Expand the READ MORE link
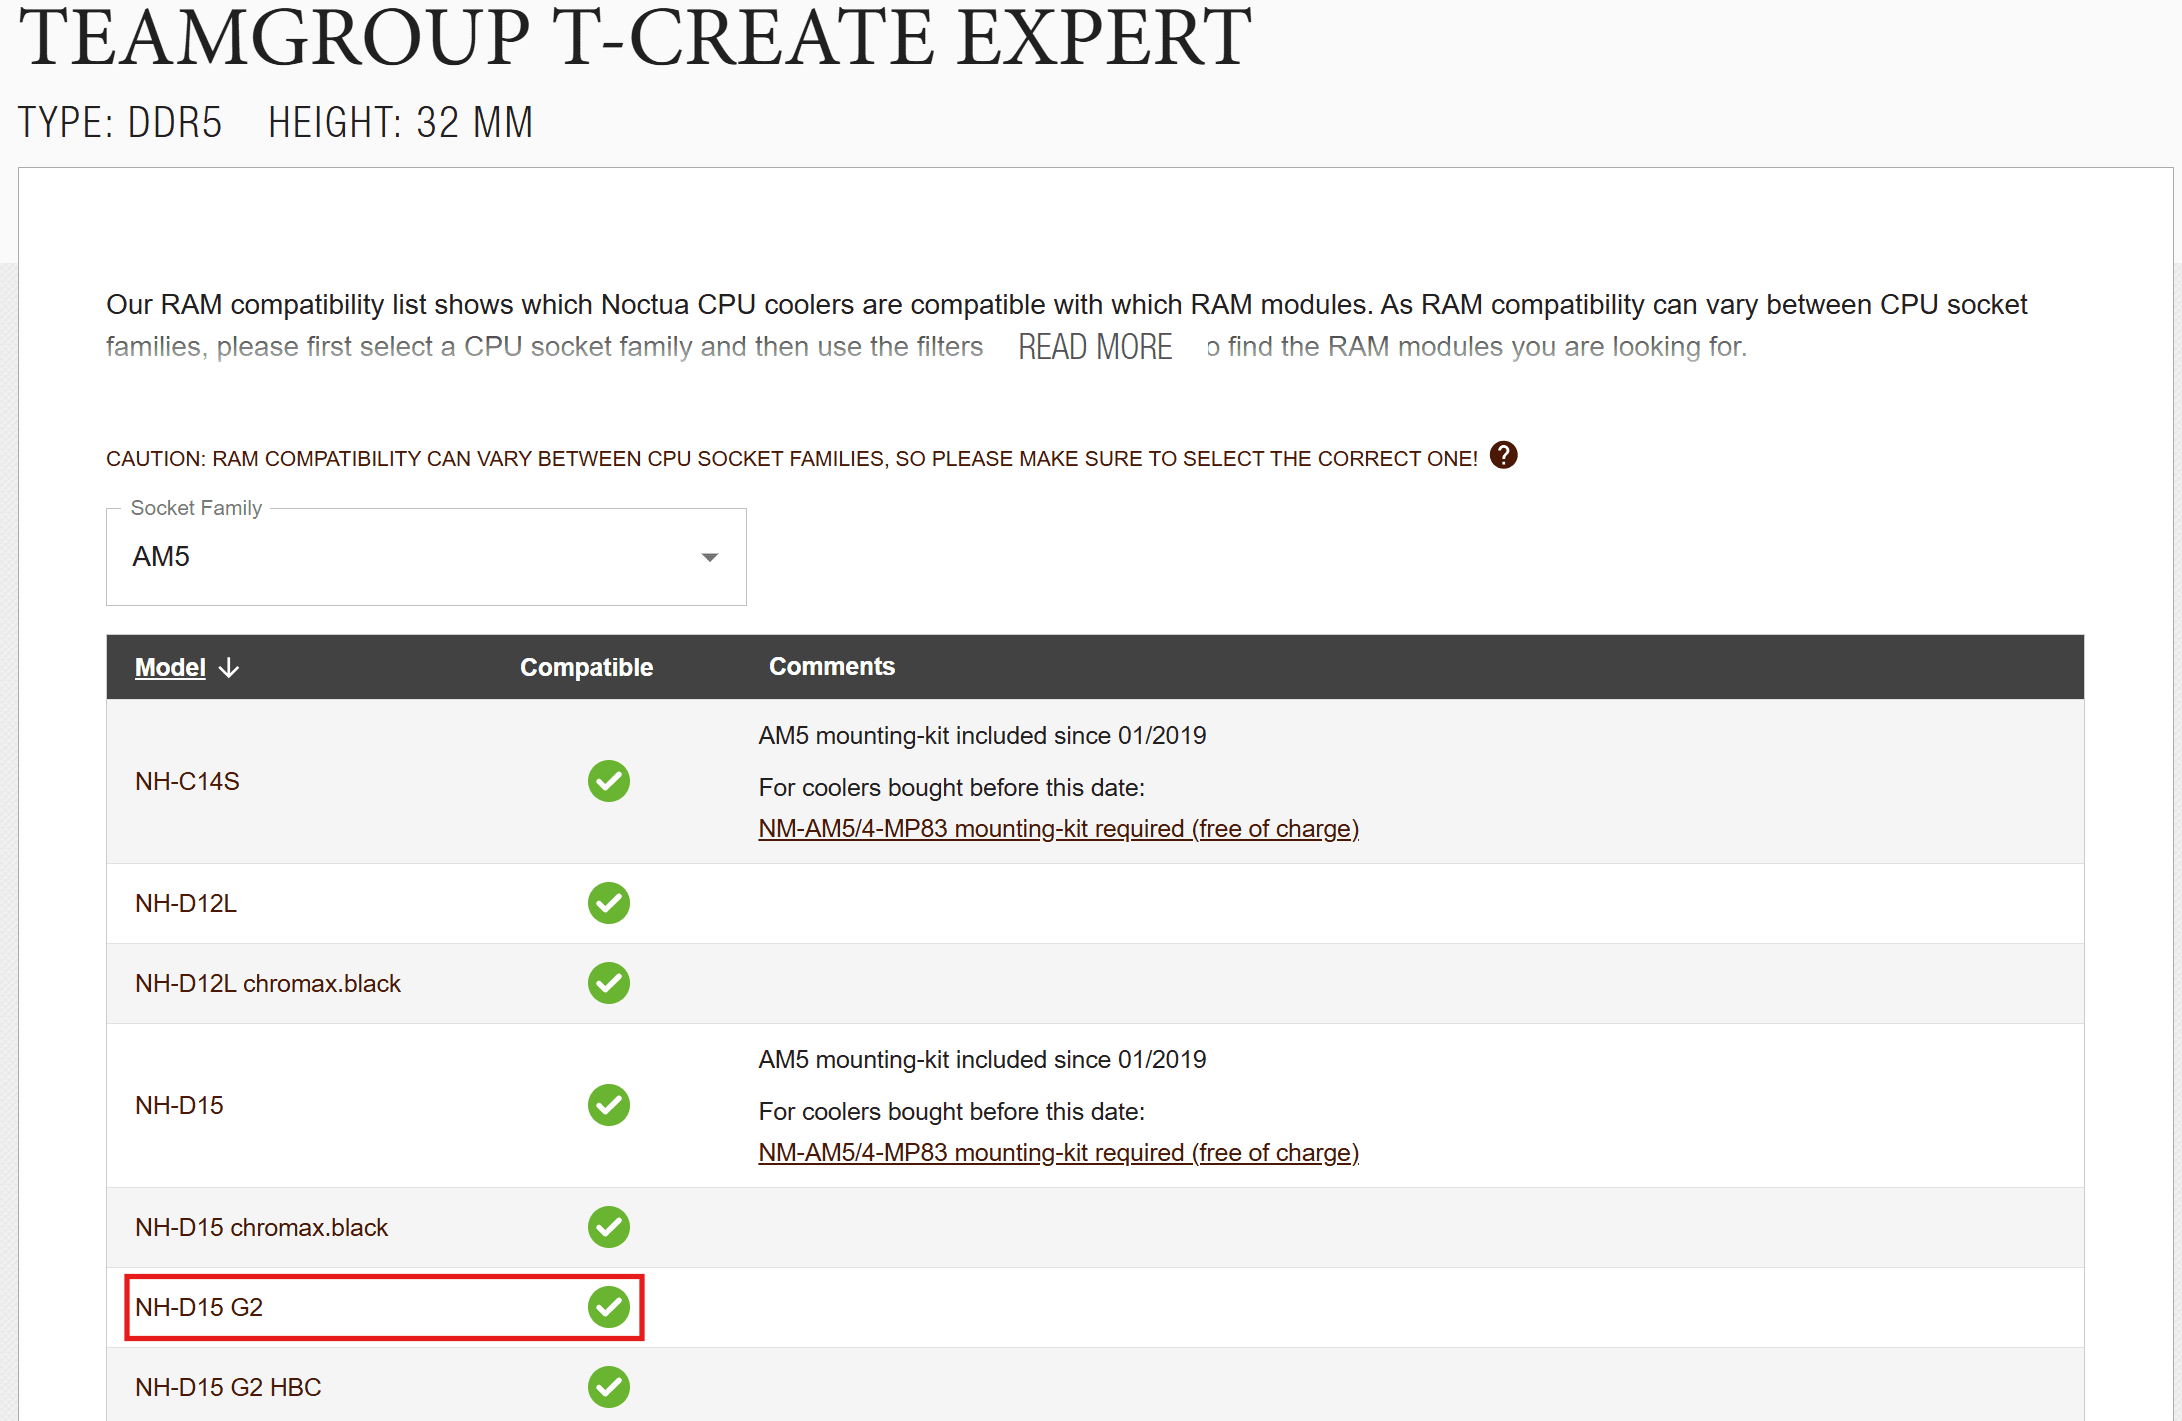Viewport: 2182px width, 1421px height. pyautogui.click(x=1095, y=347)
